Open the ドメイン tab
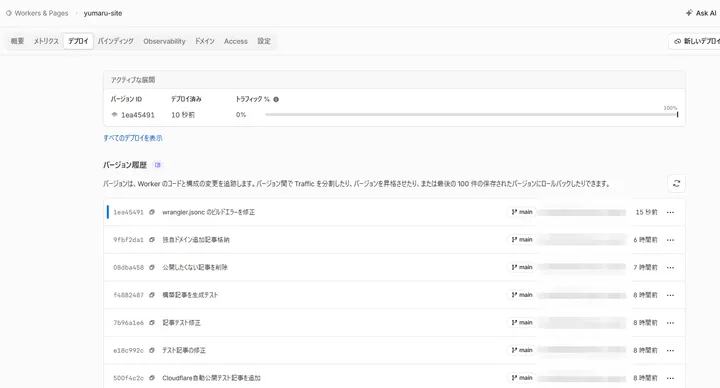 point(205,41)
